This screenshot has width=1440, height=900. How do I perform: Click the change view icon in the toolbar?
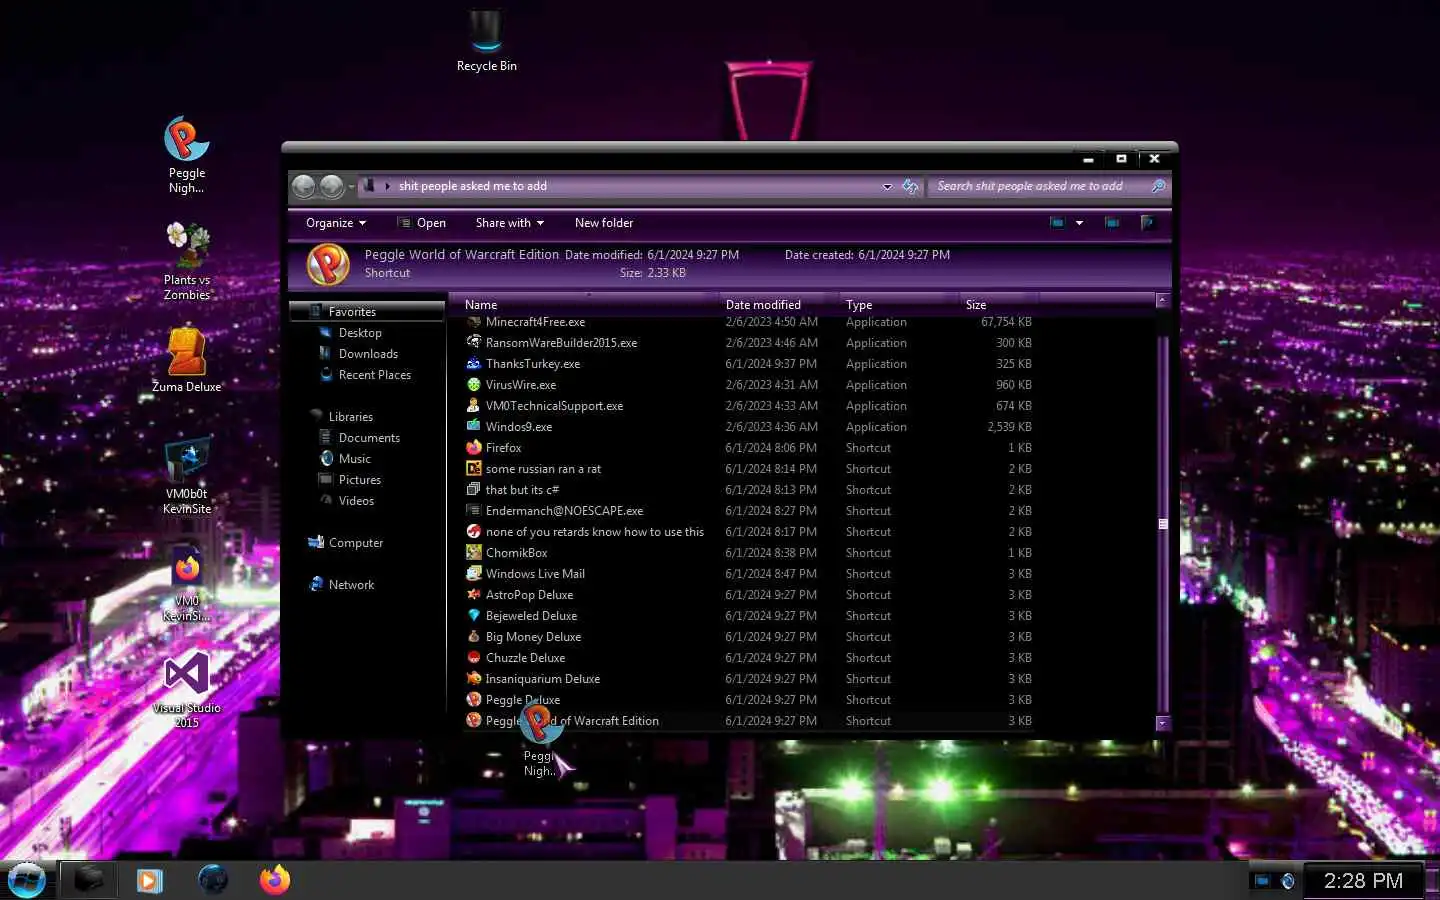coord(1057,223)
